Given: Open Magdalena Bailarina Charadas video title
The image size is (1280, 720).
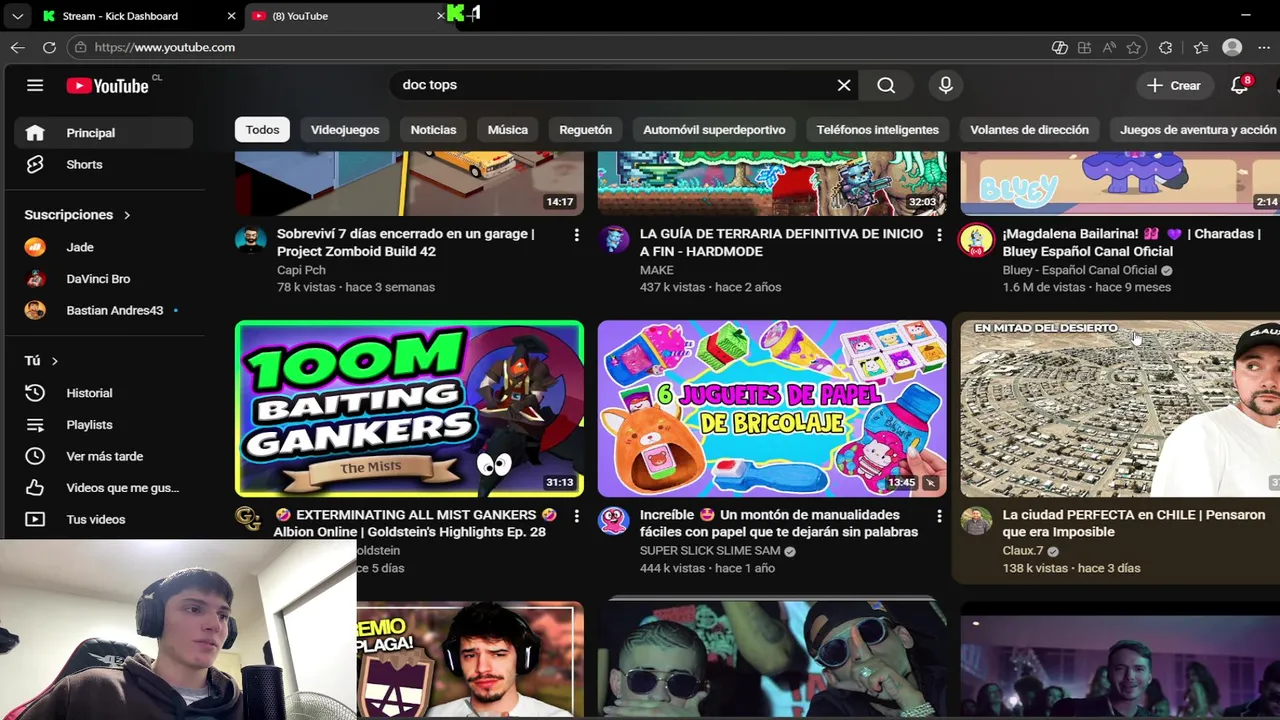Looking at the screenshot, I should tap(1131, 242).
